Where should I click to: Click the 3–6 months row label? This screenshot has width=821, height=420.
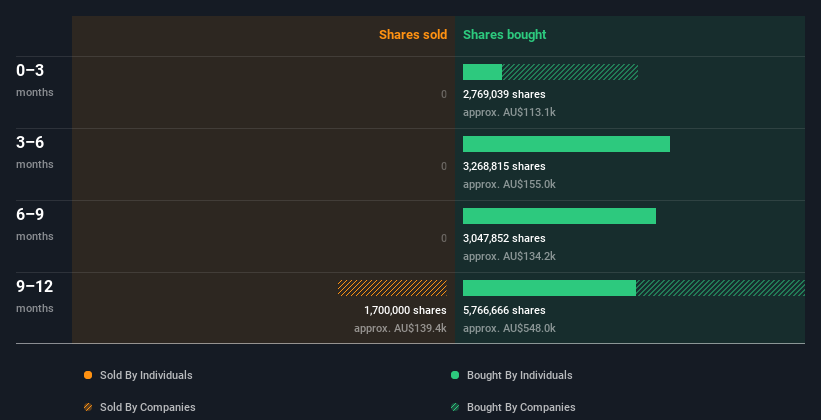click(x=35, y=152)
